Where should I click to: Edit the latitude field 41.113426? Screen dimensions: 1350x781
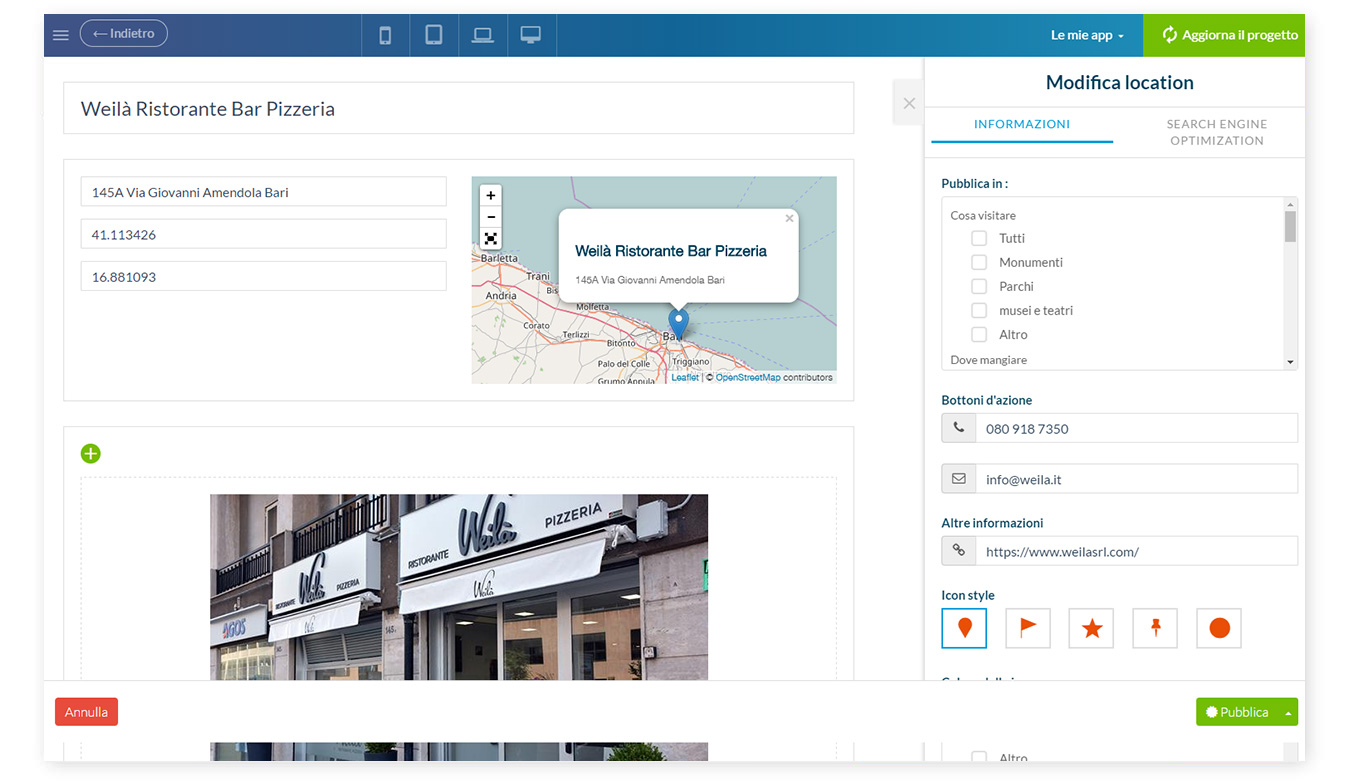[264, 234]
